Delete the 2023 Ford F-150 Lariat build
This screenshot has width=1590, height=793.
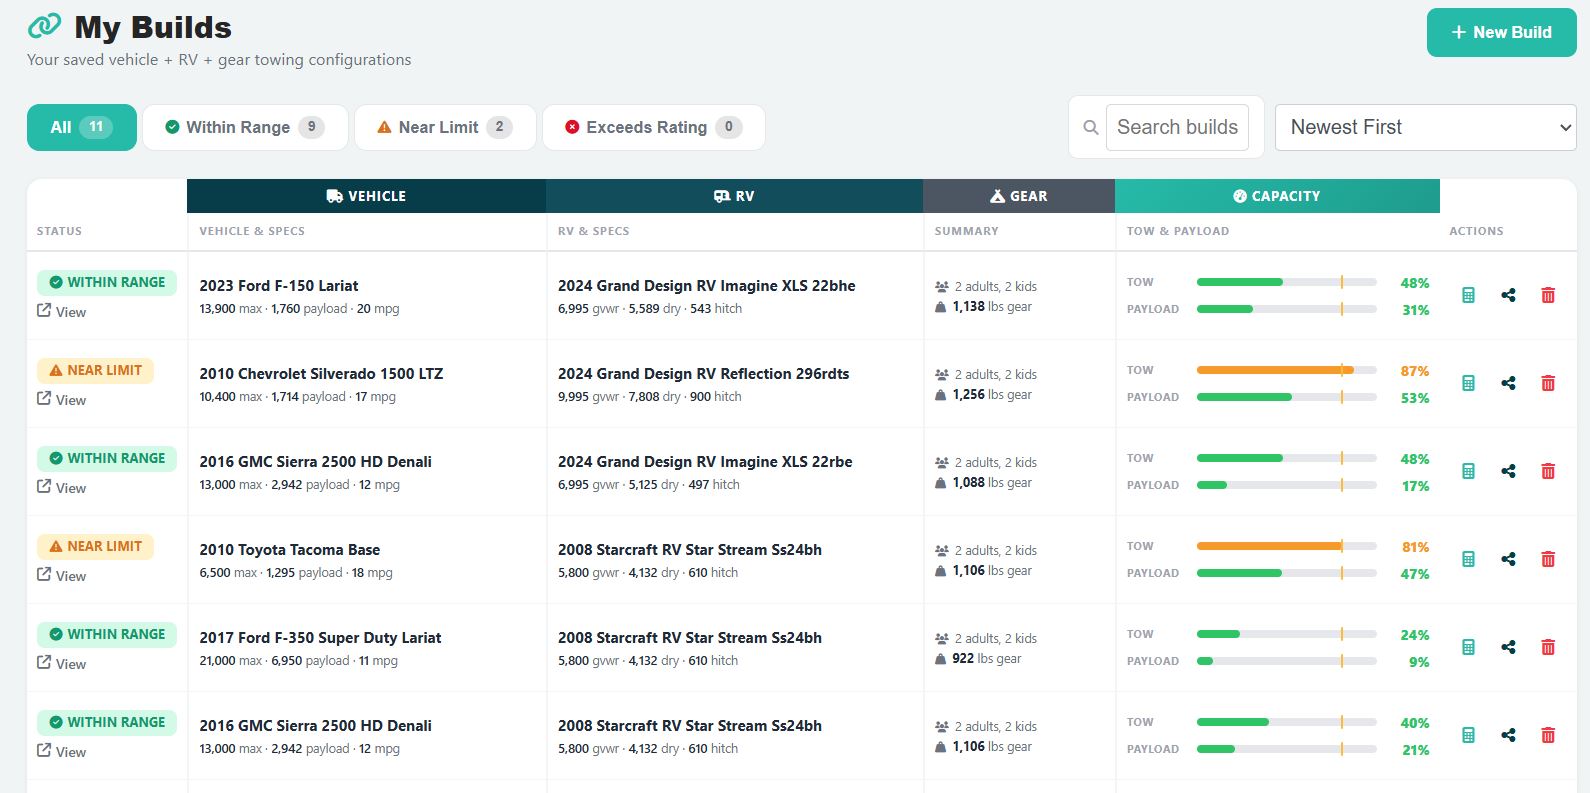click(x=1548, y=295)
